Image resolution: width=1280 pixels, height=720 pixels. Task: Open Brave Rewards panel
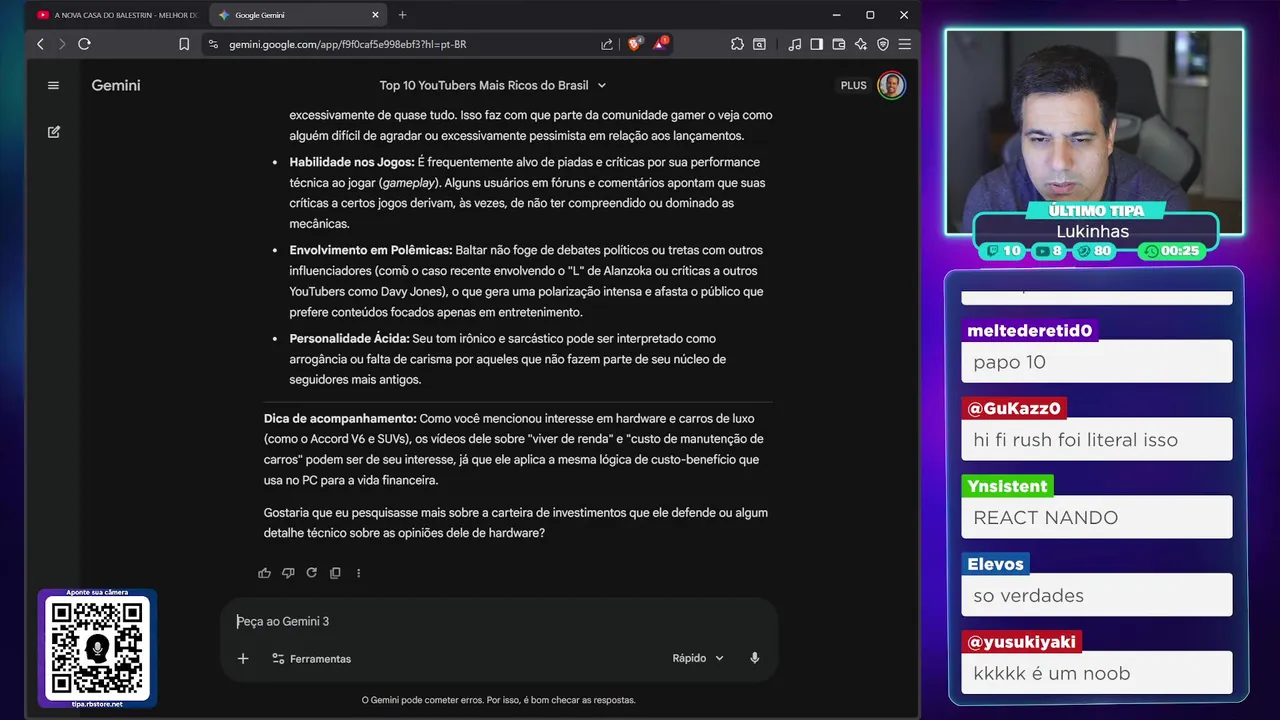[660, 44]
